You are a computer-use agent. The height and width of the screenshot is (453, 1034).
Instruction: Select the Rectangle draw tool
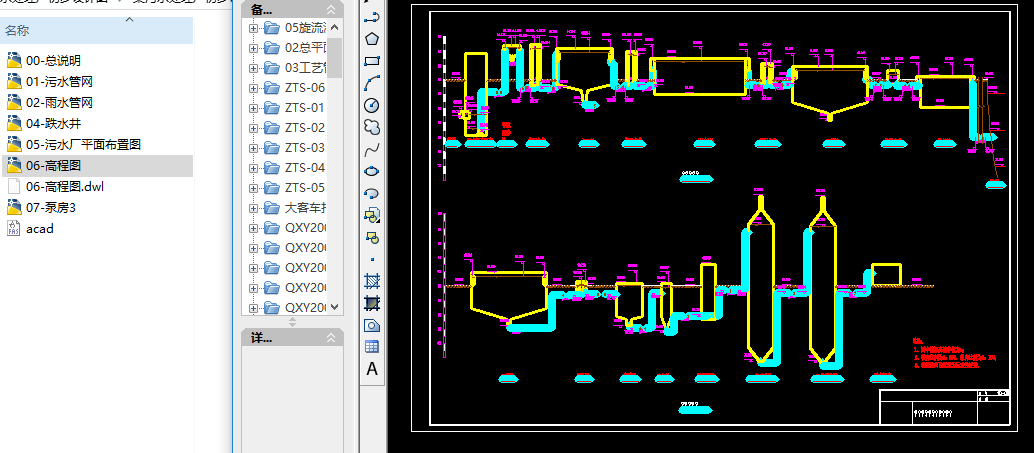pyautogui.click(x=372, y=61)
